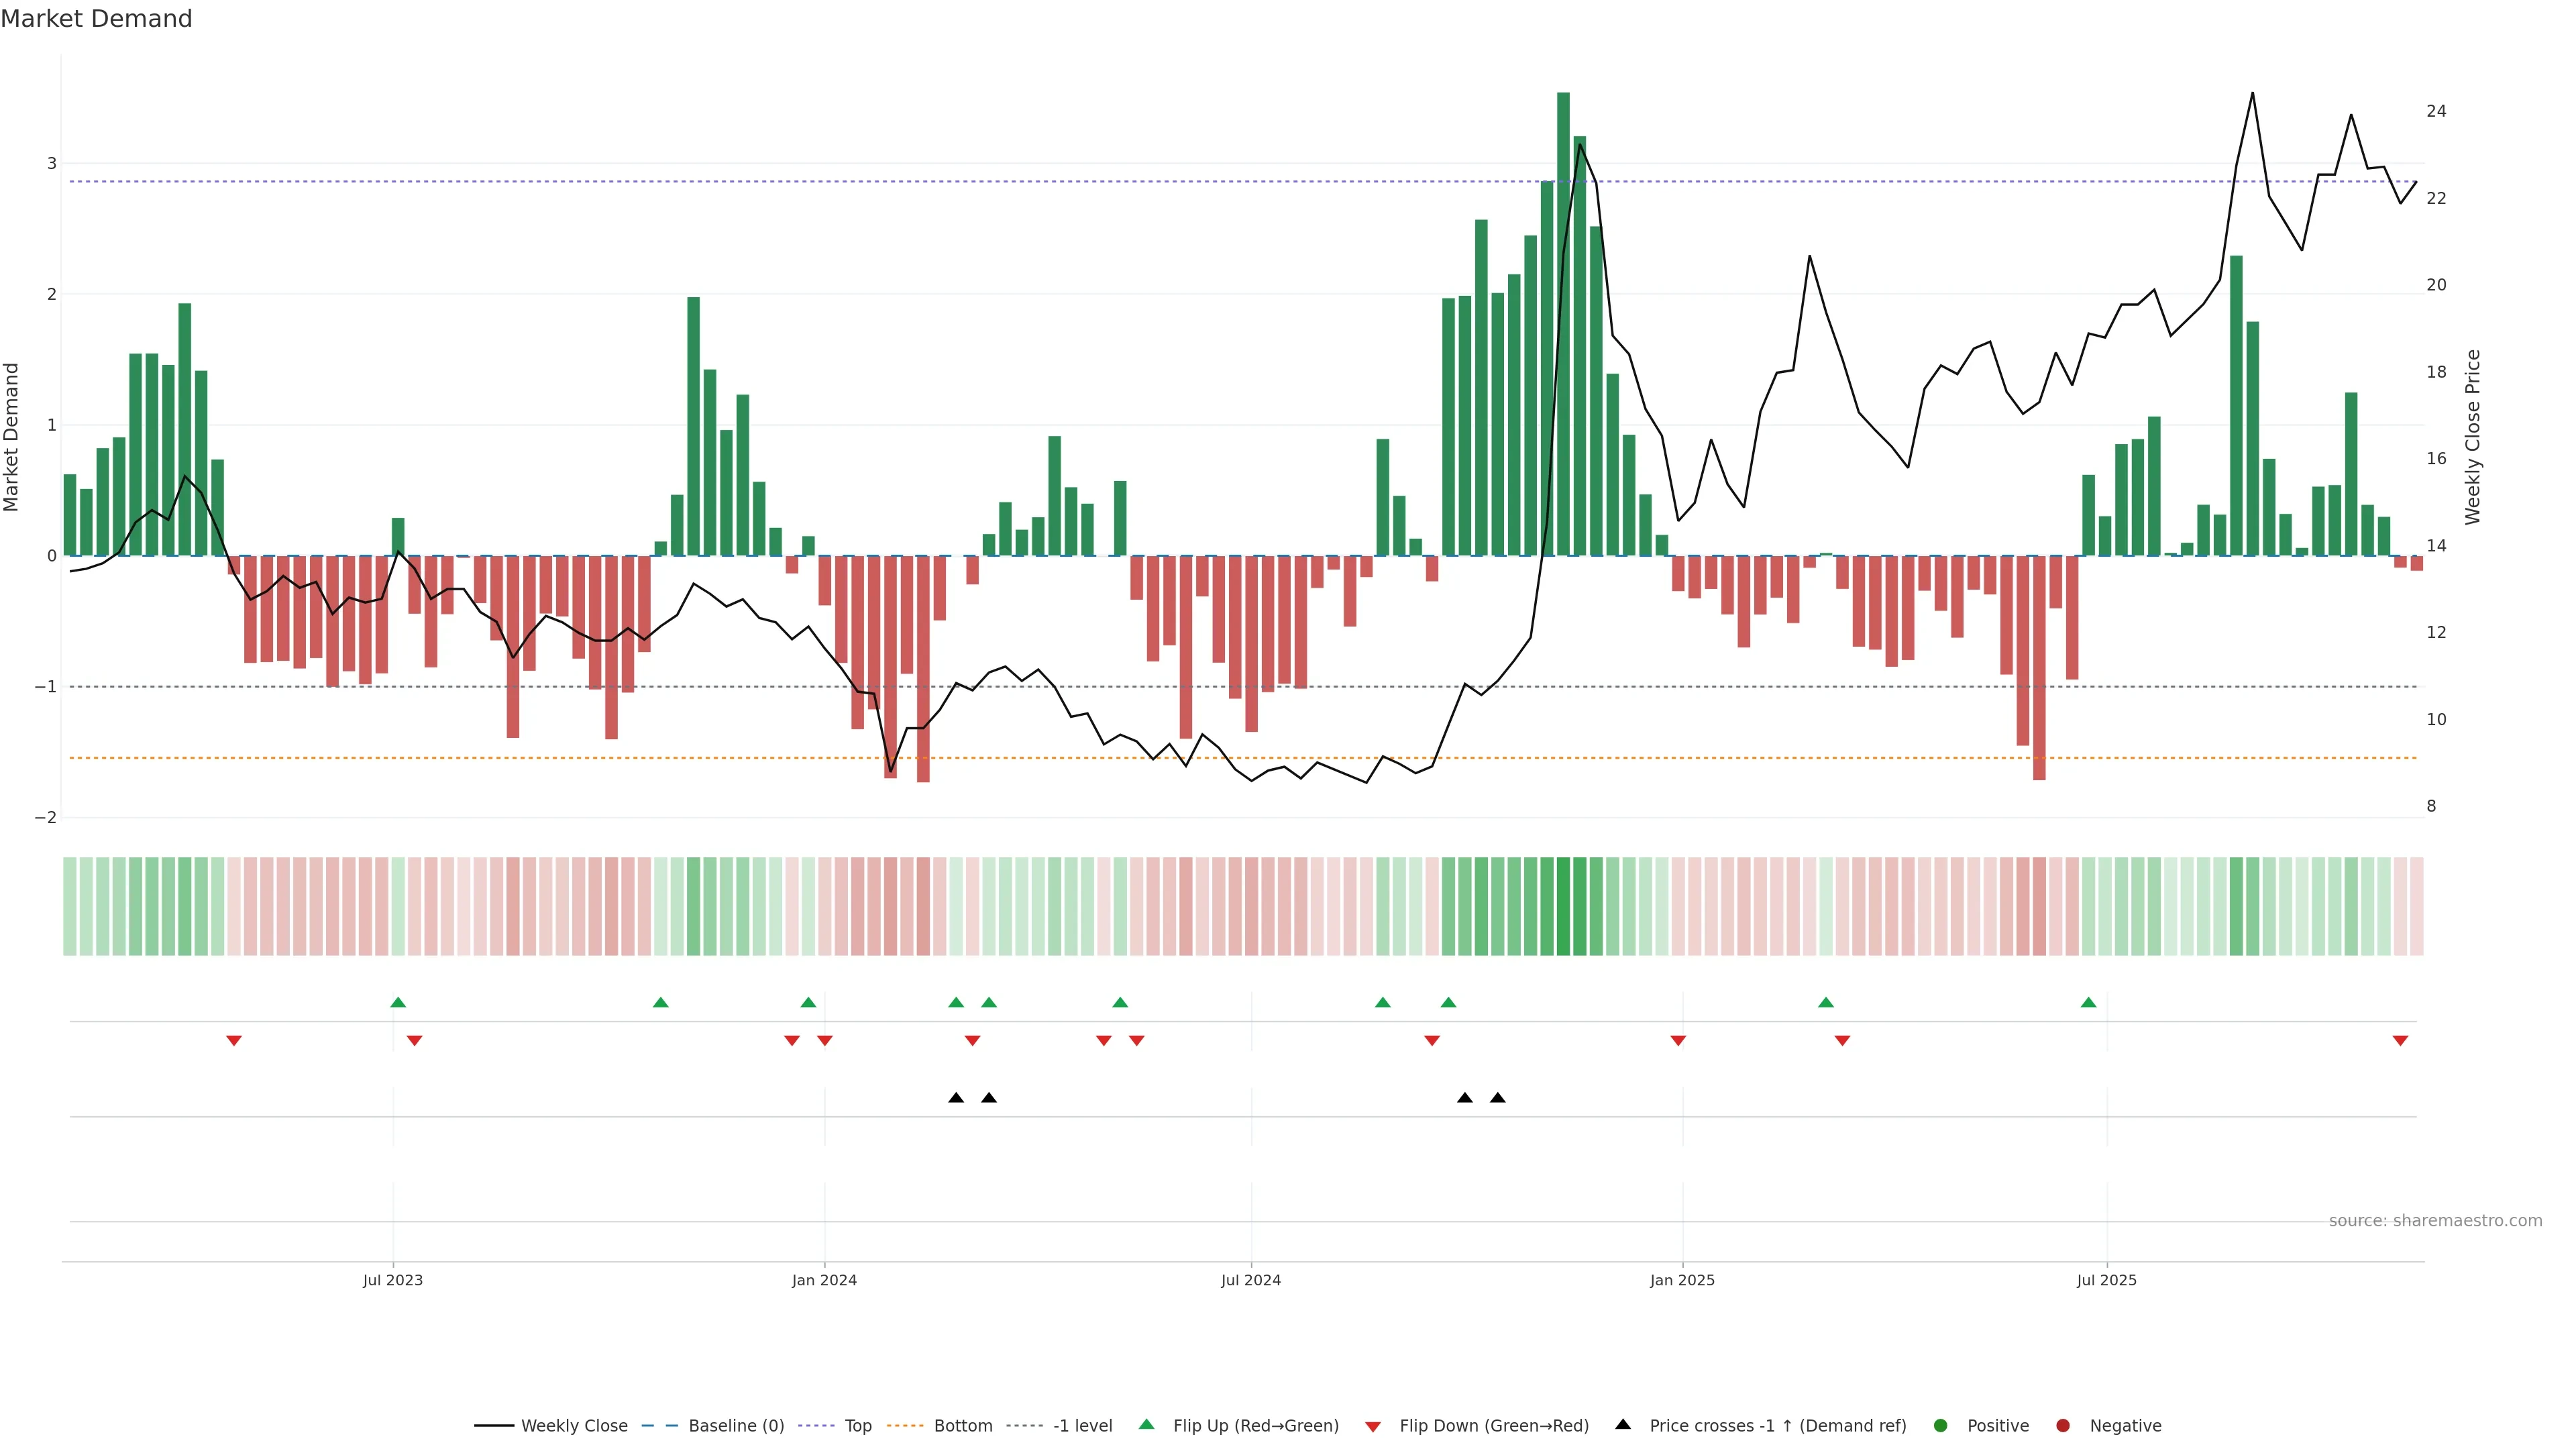Hide the Top dotted line via legend
The image size is (2576, 1449).
[857, 1425]
